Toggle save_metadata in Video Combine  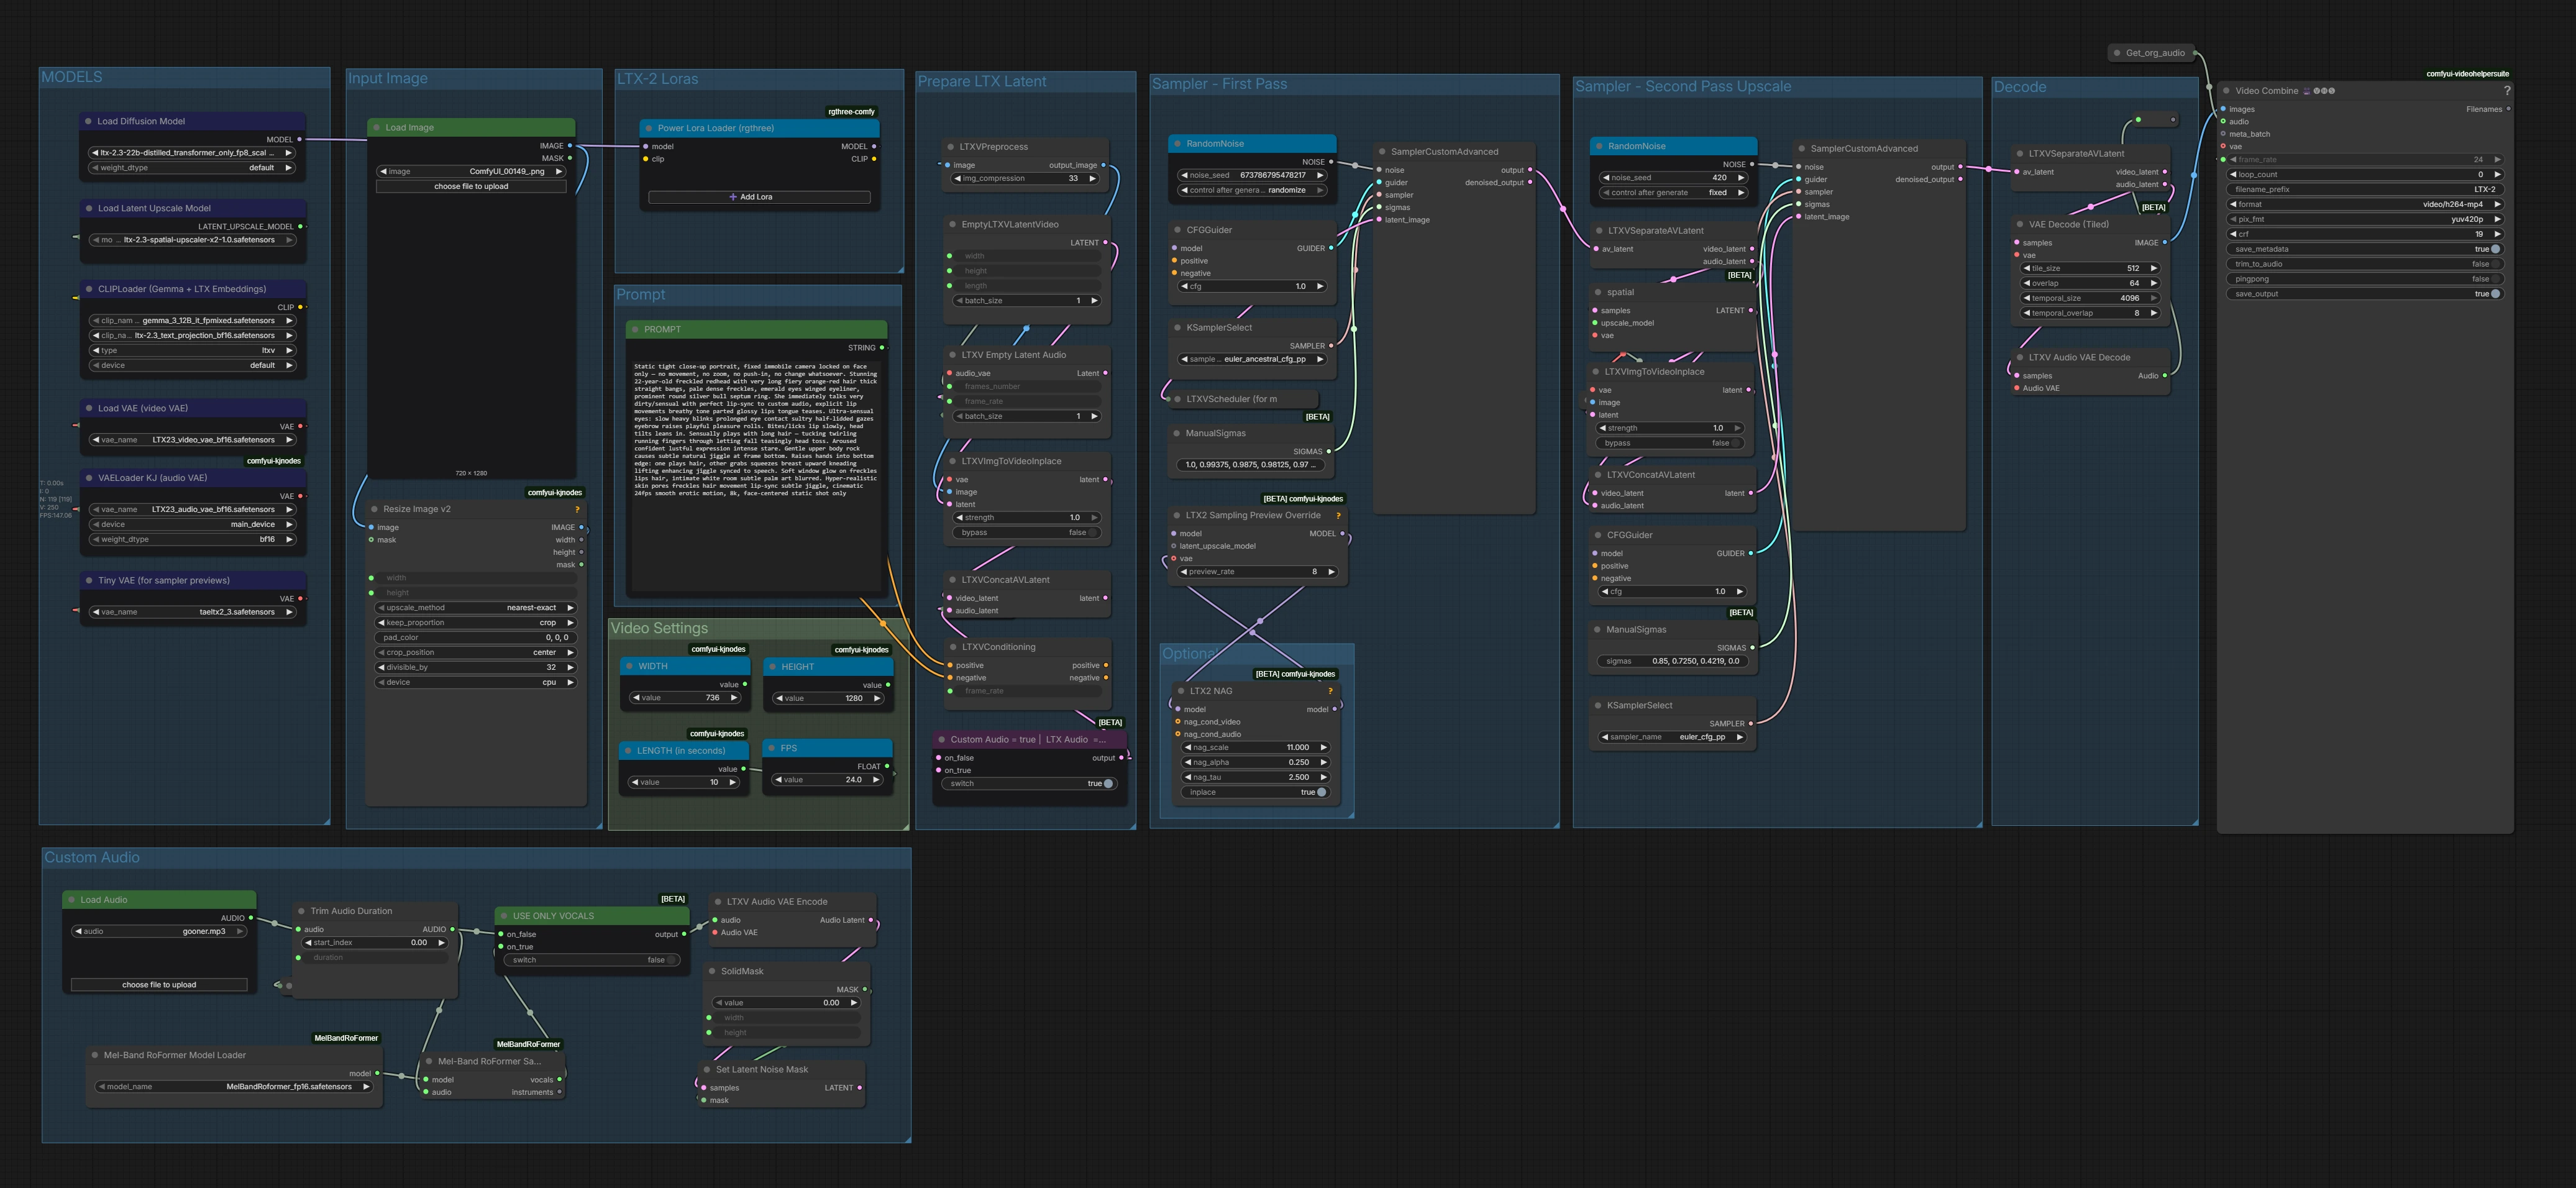[x=2495, y=249]
